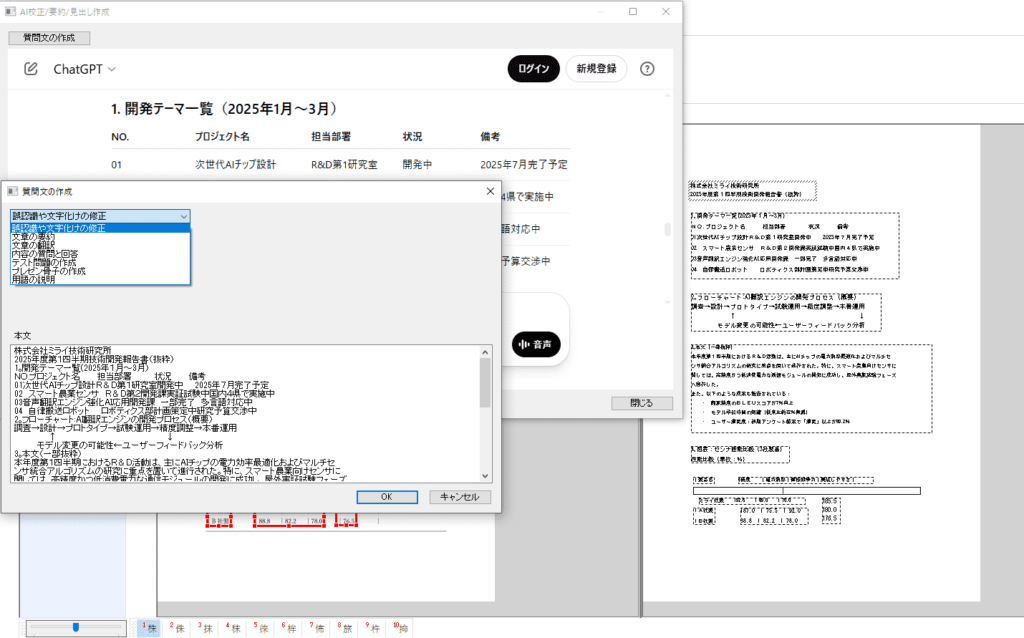Click the zoom slider thumb at bottom left
The image size is (1024, 638).
[x=76, y=628]
